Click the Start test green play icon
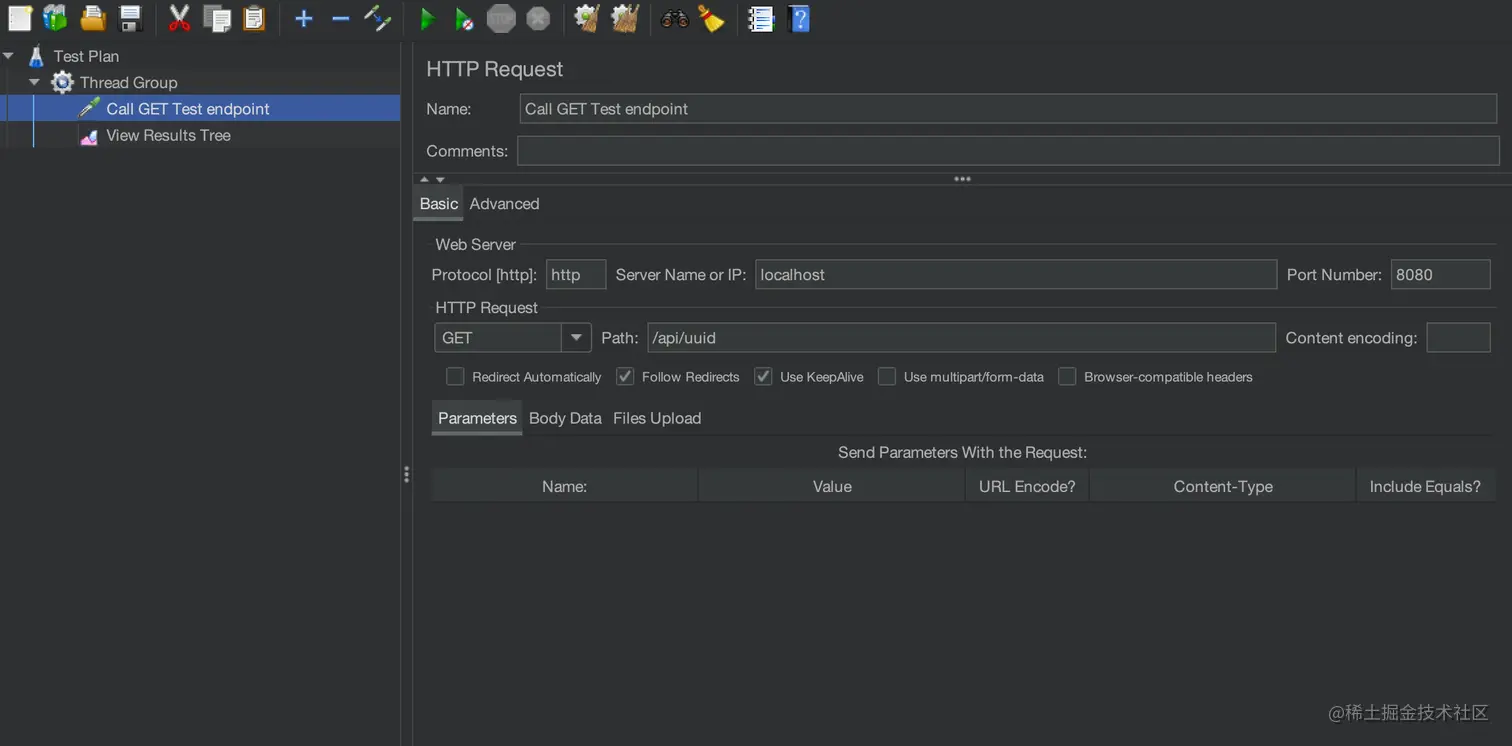The image size is (1512, 746). (428, 18)
